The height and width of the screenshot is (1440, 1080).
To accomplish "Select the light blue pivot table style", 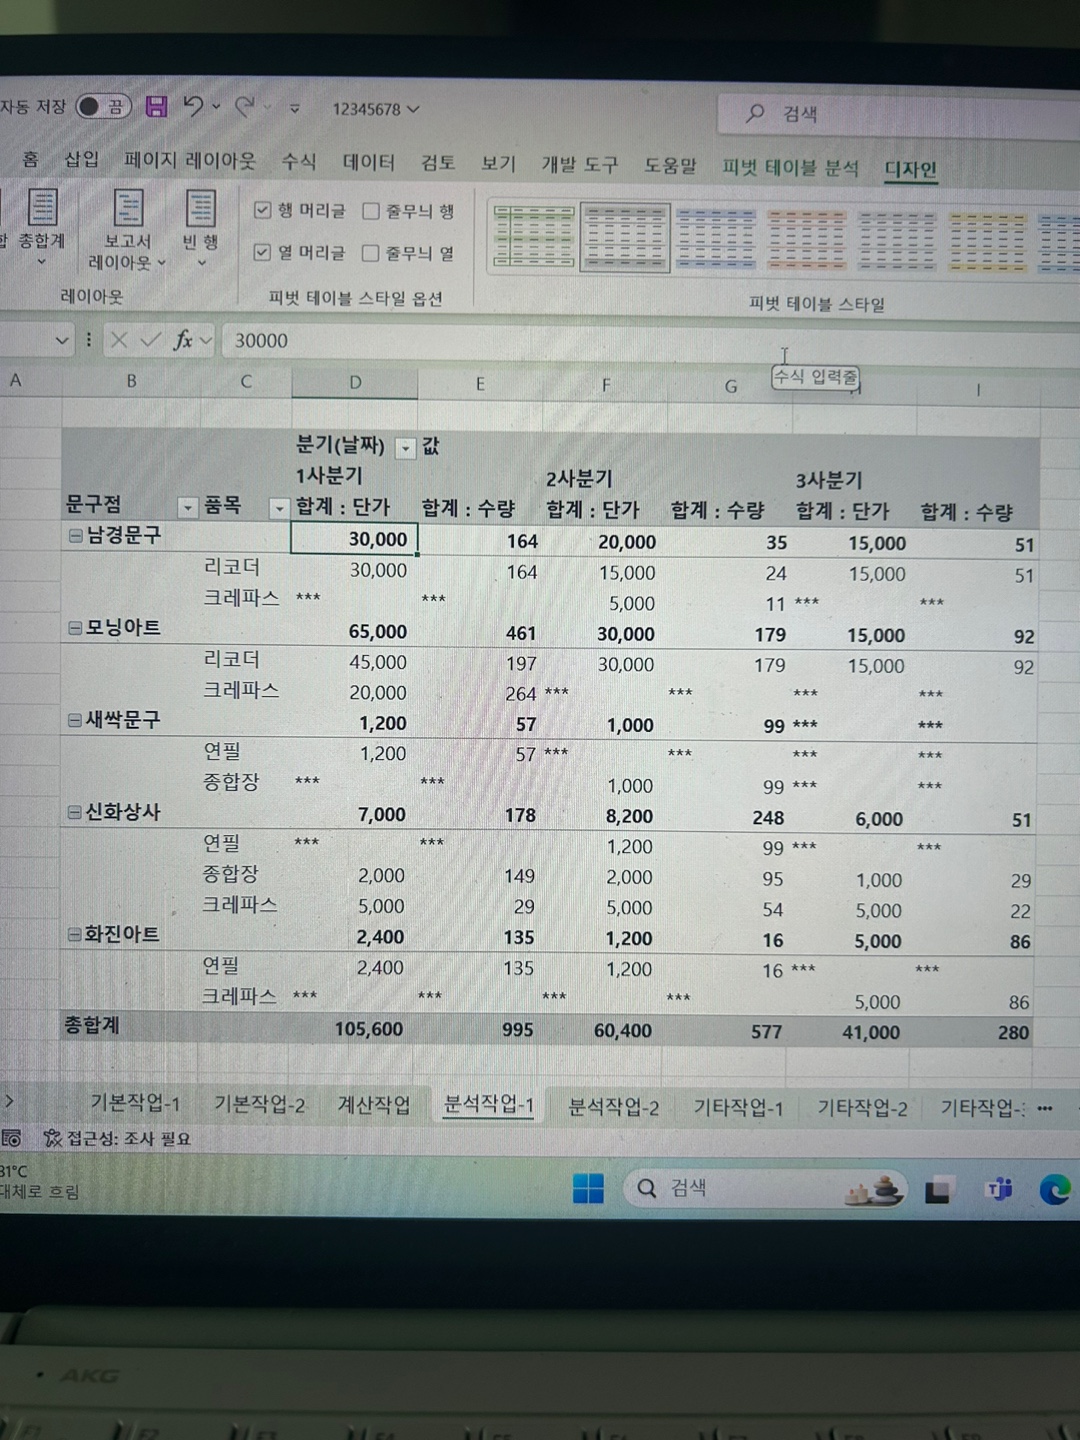I will pos(715,239).
